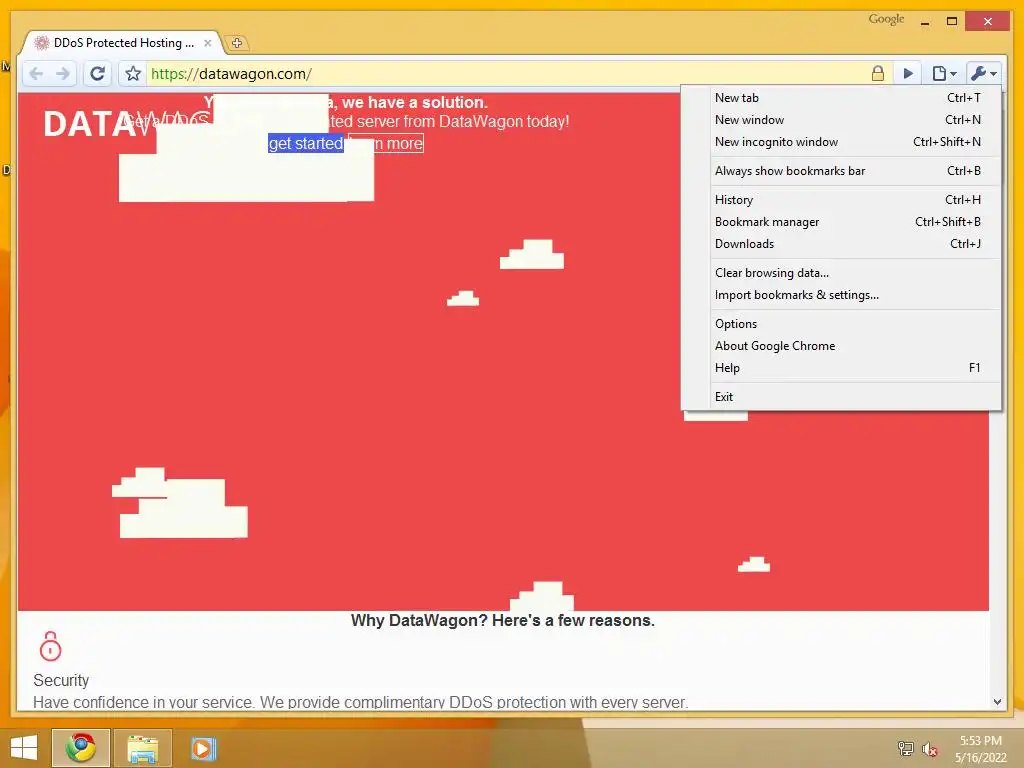Click the page scrollbar down arrow
Image resolution: width=1024 pixels, height=768 pixels.
[997, 702]
